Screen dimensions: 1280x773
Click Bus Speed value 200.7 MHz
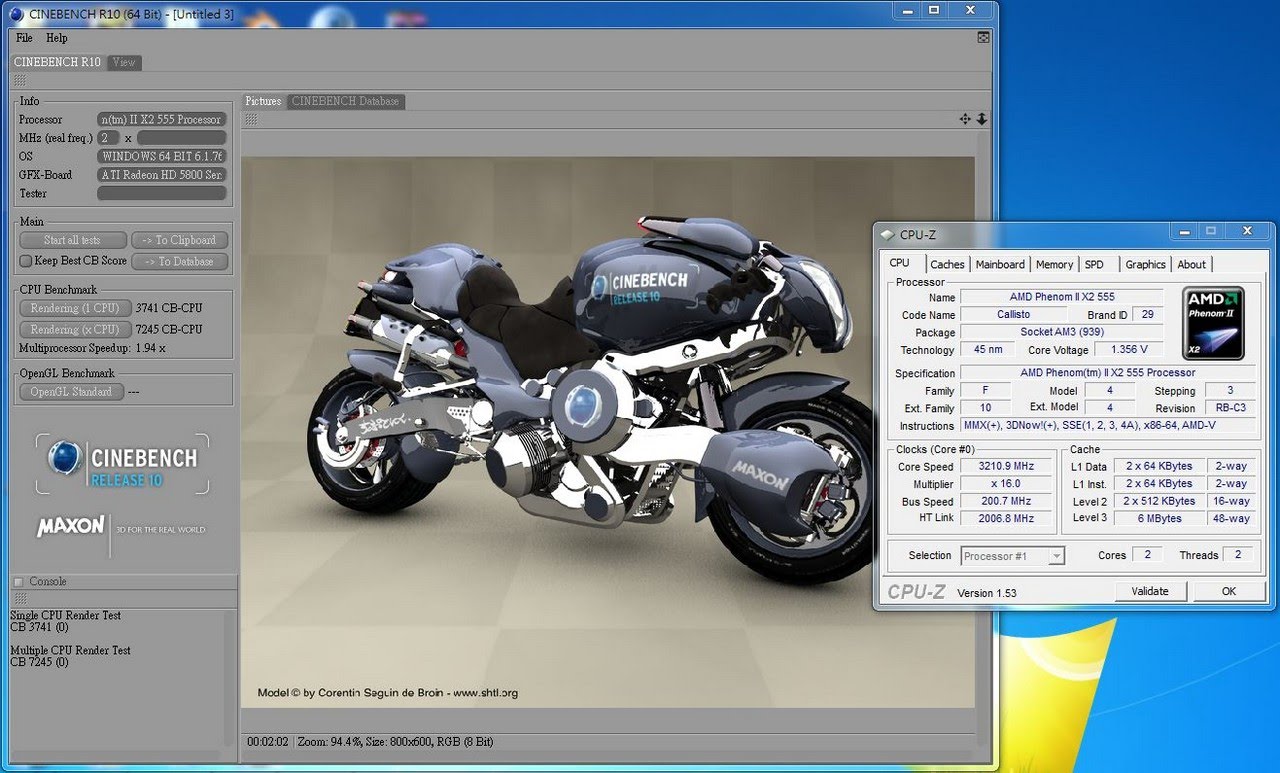[1005, 501]
